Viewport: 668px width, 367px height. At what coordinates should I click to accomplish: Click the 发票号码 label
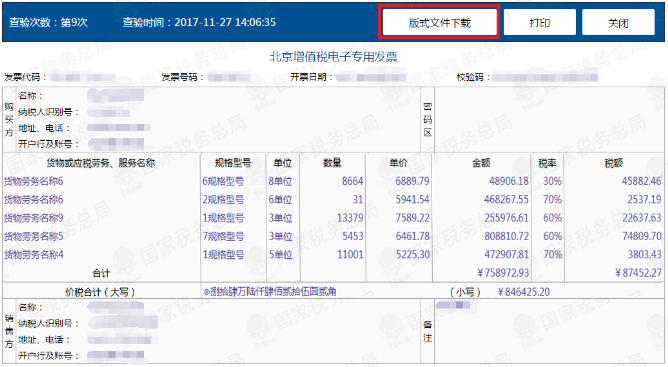coord(182,77)
